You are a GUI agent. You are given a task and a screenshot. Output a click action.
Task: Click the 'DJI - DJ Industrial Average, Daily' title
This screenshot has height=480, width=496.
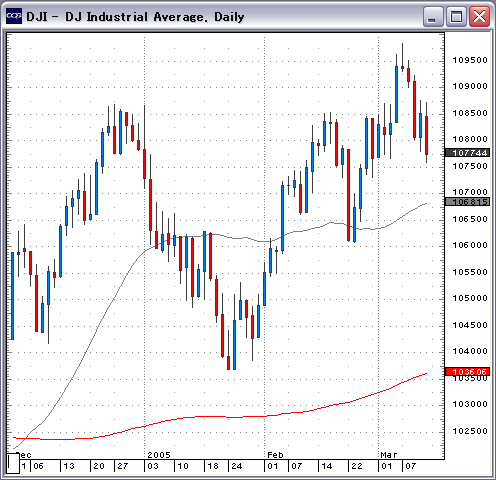pos(135,17)
